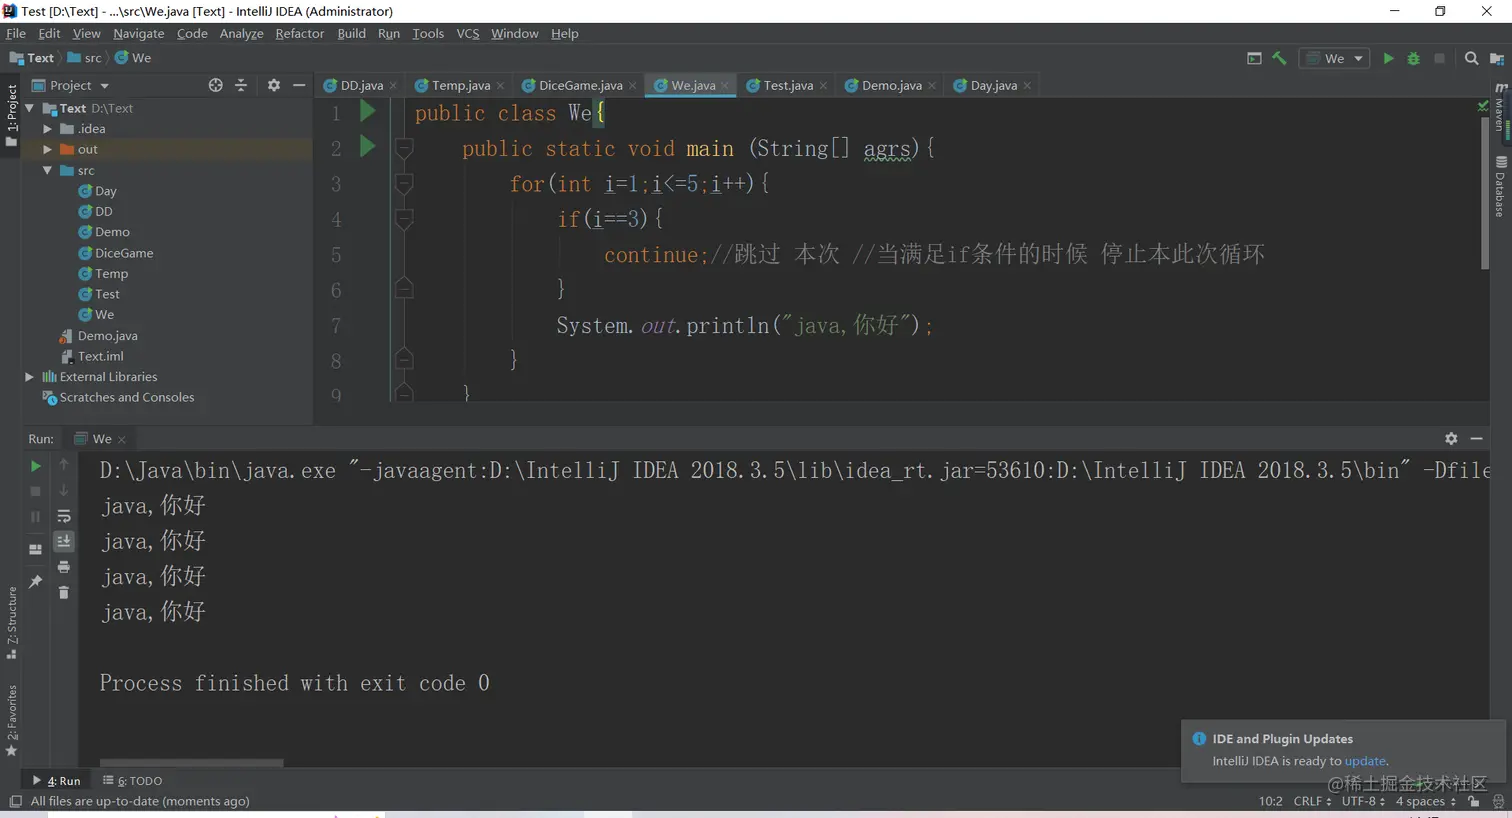
Task: Switch to the Day.java editor tab
Action: point(993,86)
